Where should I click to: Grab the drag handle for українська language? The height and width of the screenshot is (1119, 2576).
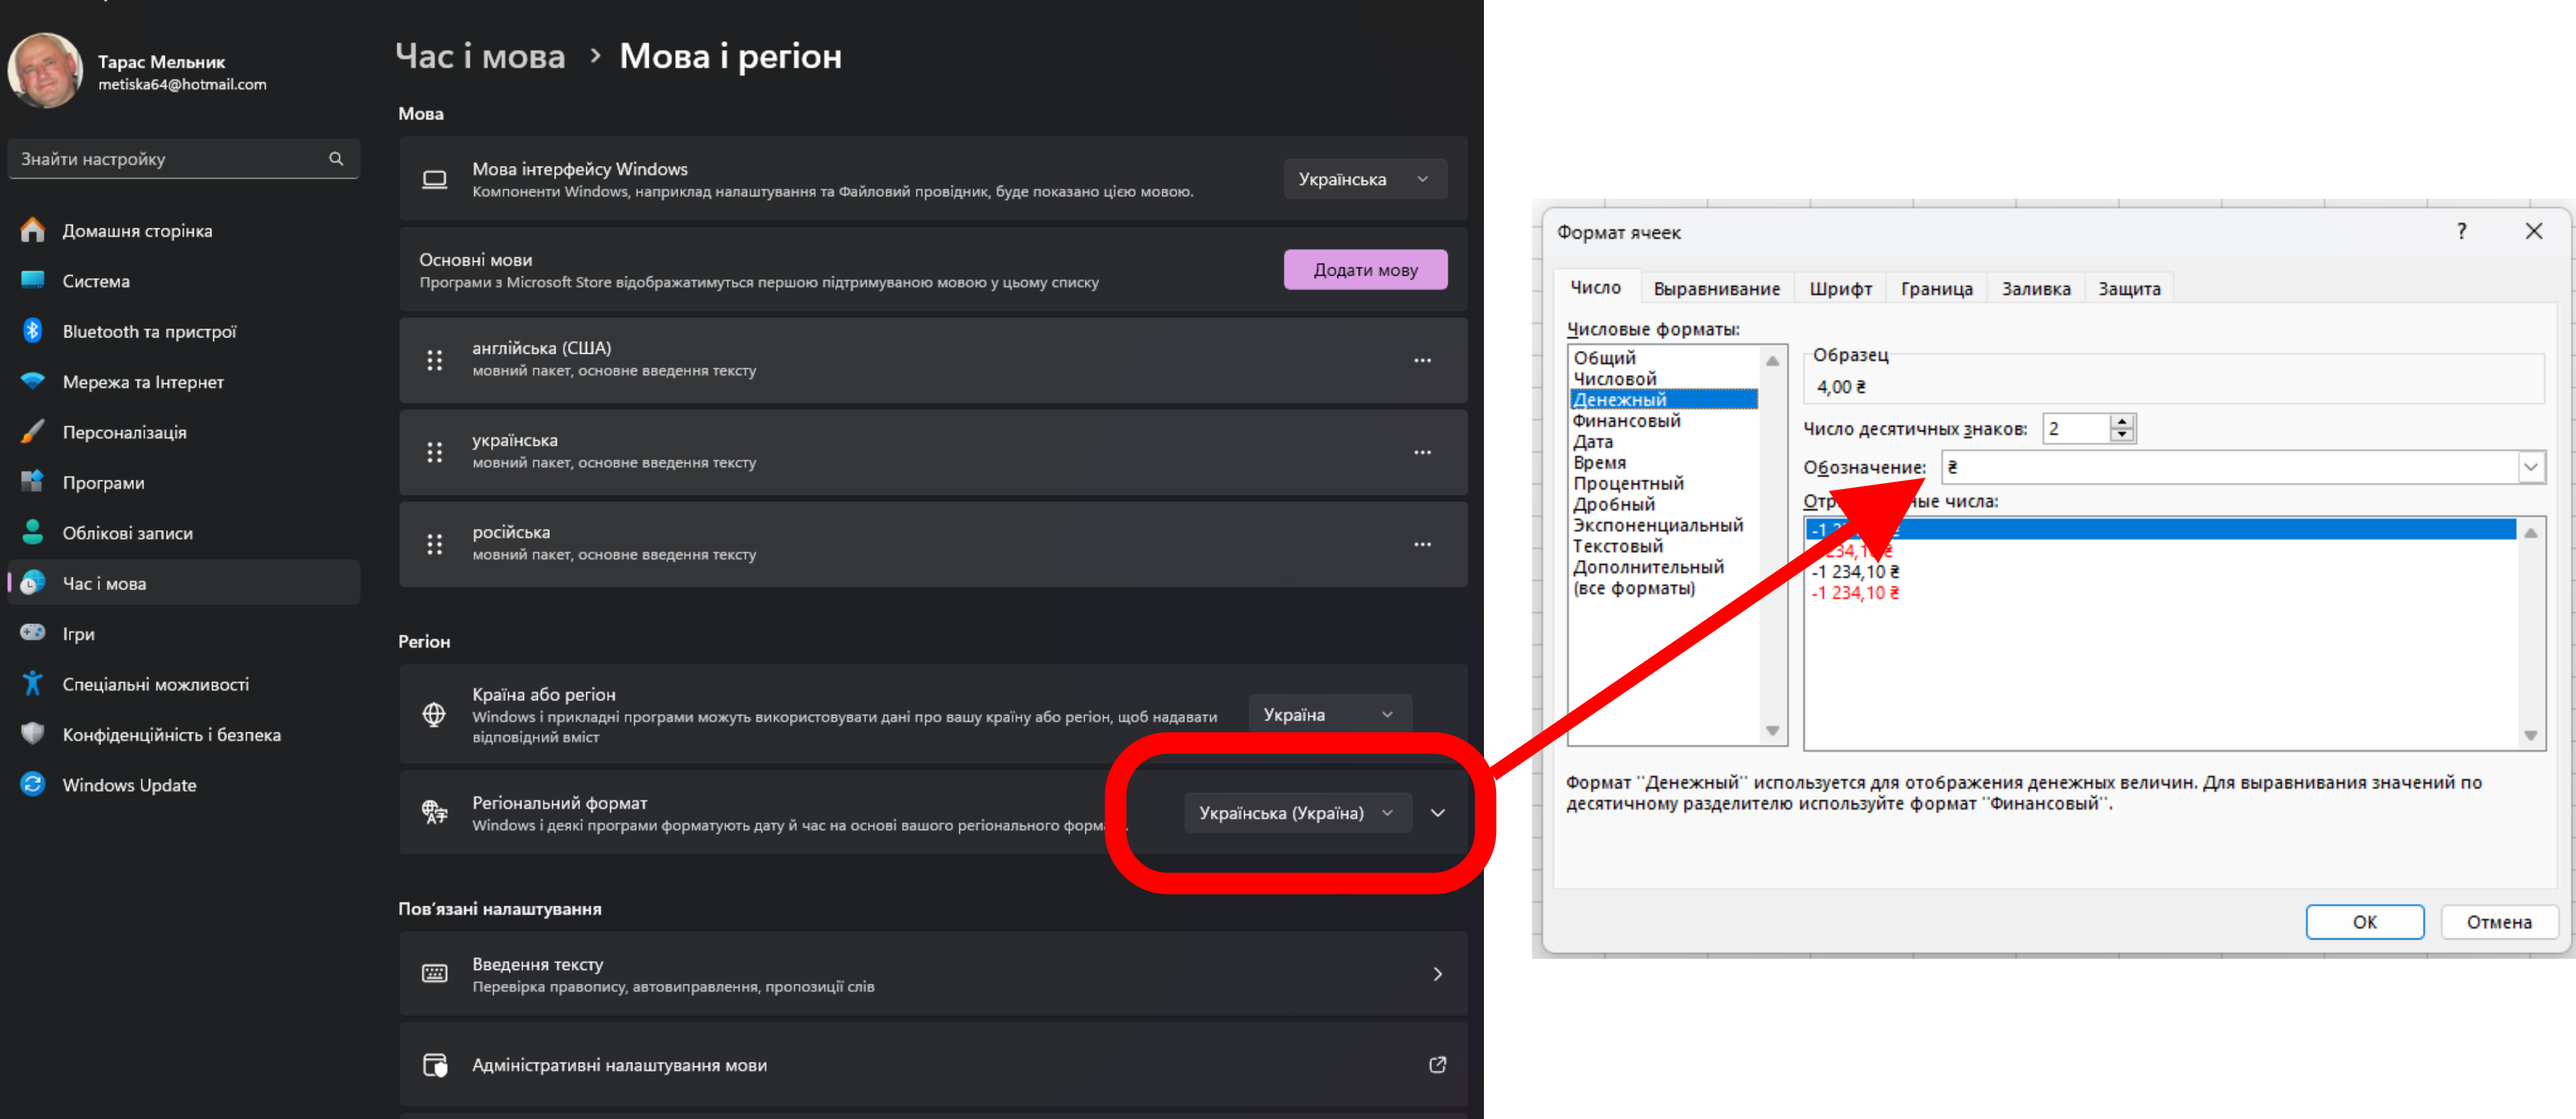pos(434,452)
